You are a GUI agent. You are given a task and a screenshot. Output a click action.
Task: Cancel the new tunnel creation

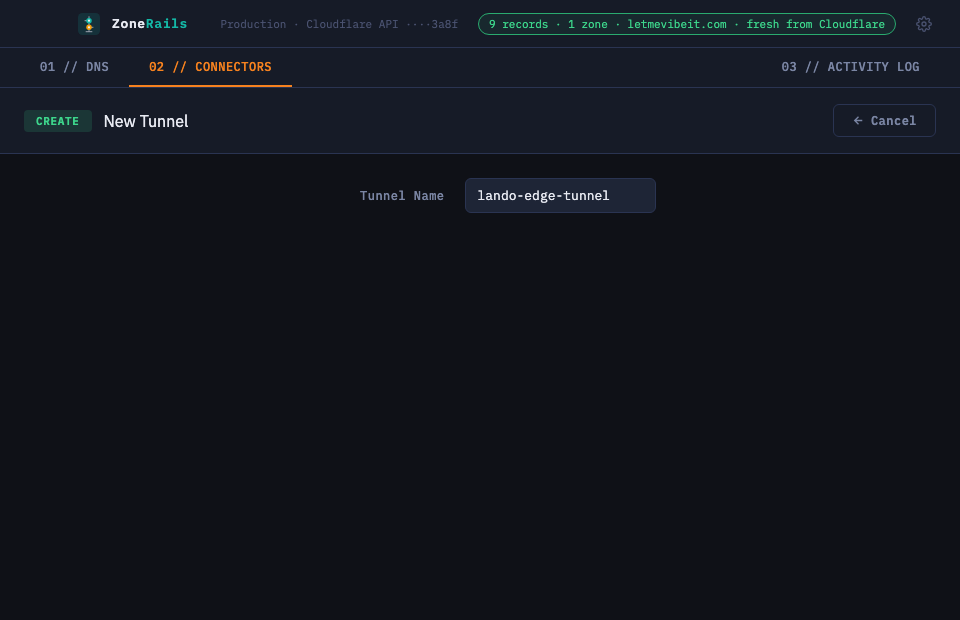[884, 121]
